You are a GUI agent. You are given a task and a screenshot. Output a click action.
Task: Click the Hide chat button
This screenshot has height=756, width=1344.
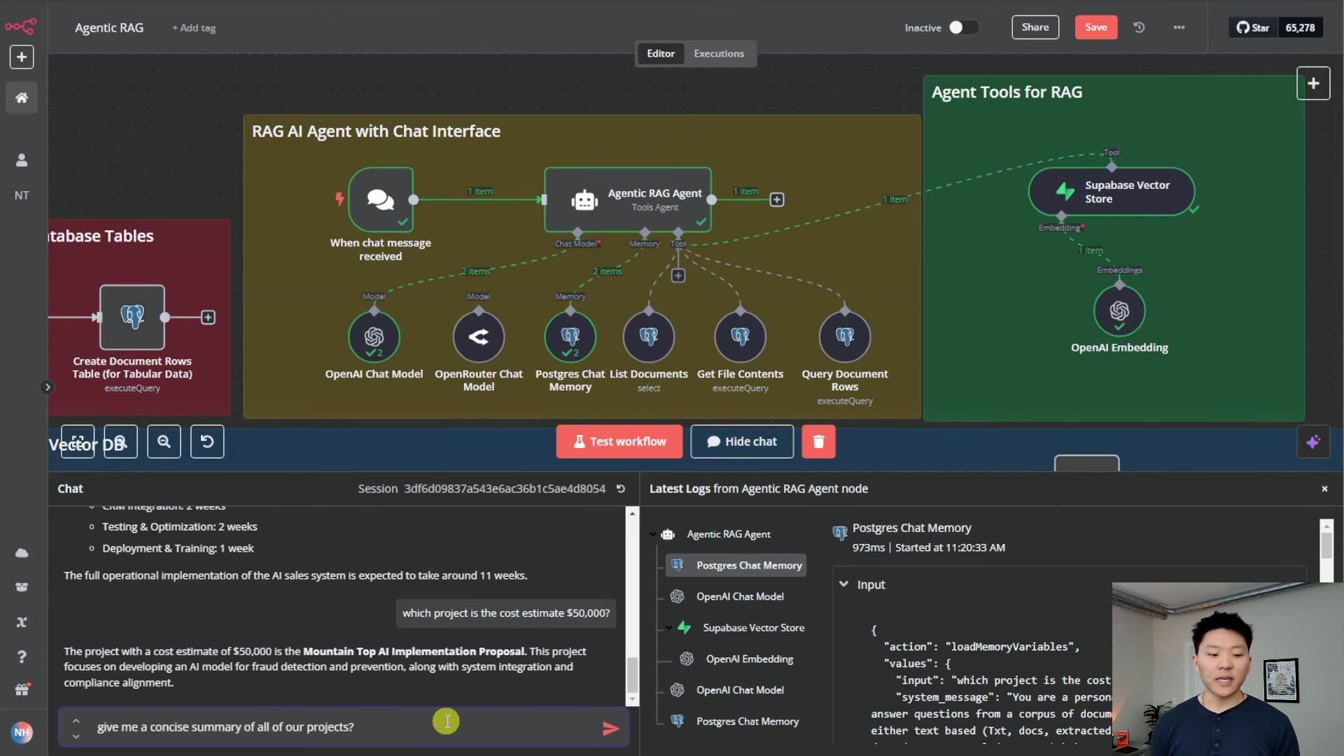coord(742,442)
